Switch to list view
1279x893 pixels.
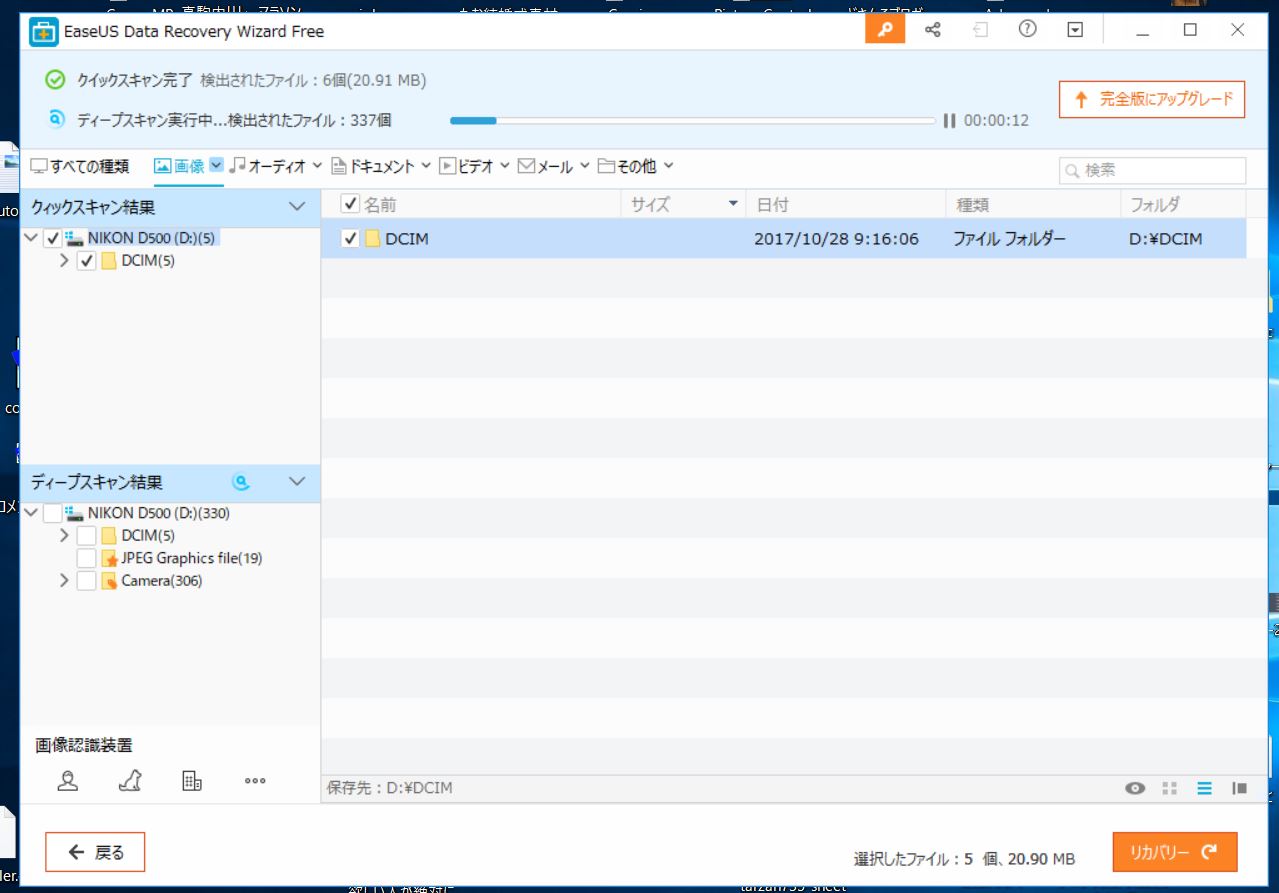point(1204,788)
